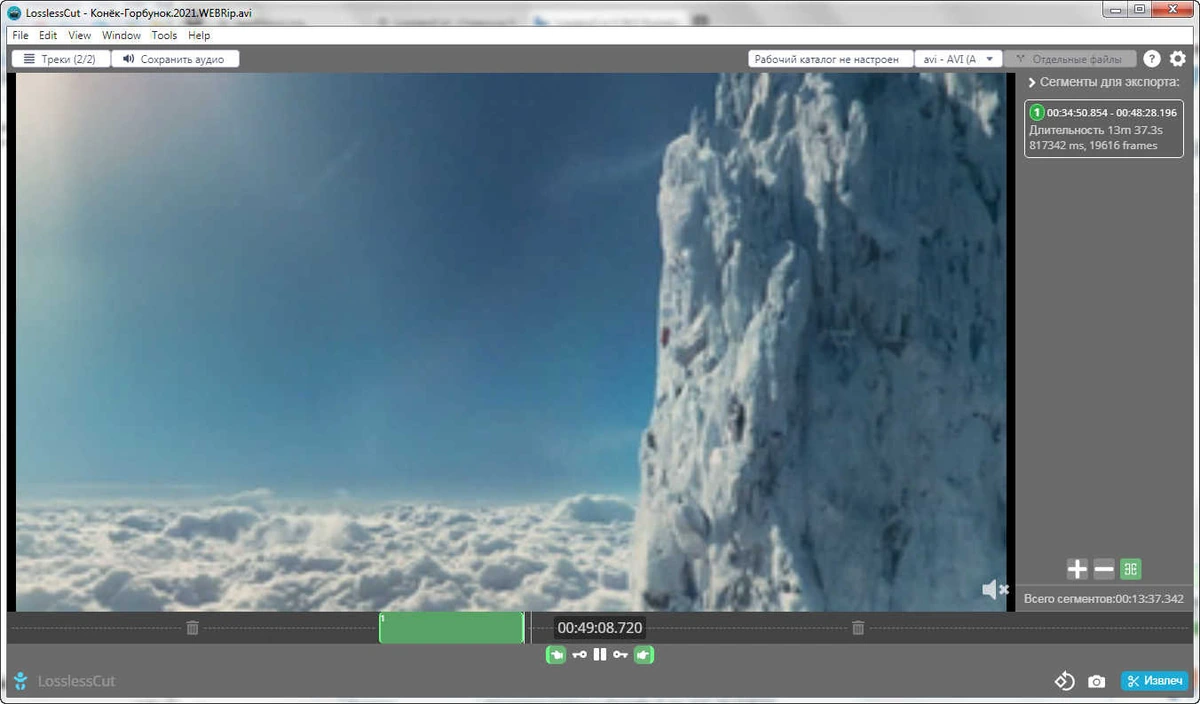Jump to the next keyframe
Screen dimensions: 1200x704
(x=621, y=654)
